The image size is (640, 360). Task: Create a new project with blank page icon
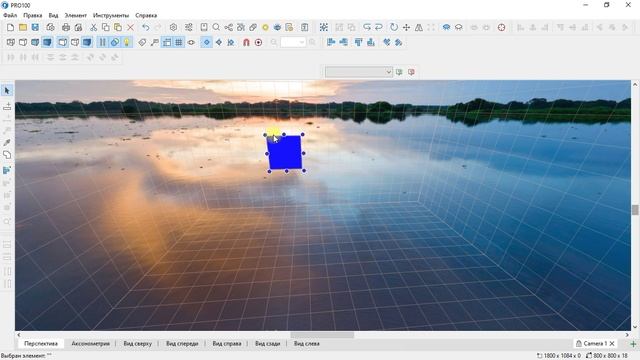click(x=10, y=27)
